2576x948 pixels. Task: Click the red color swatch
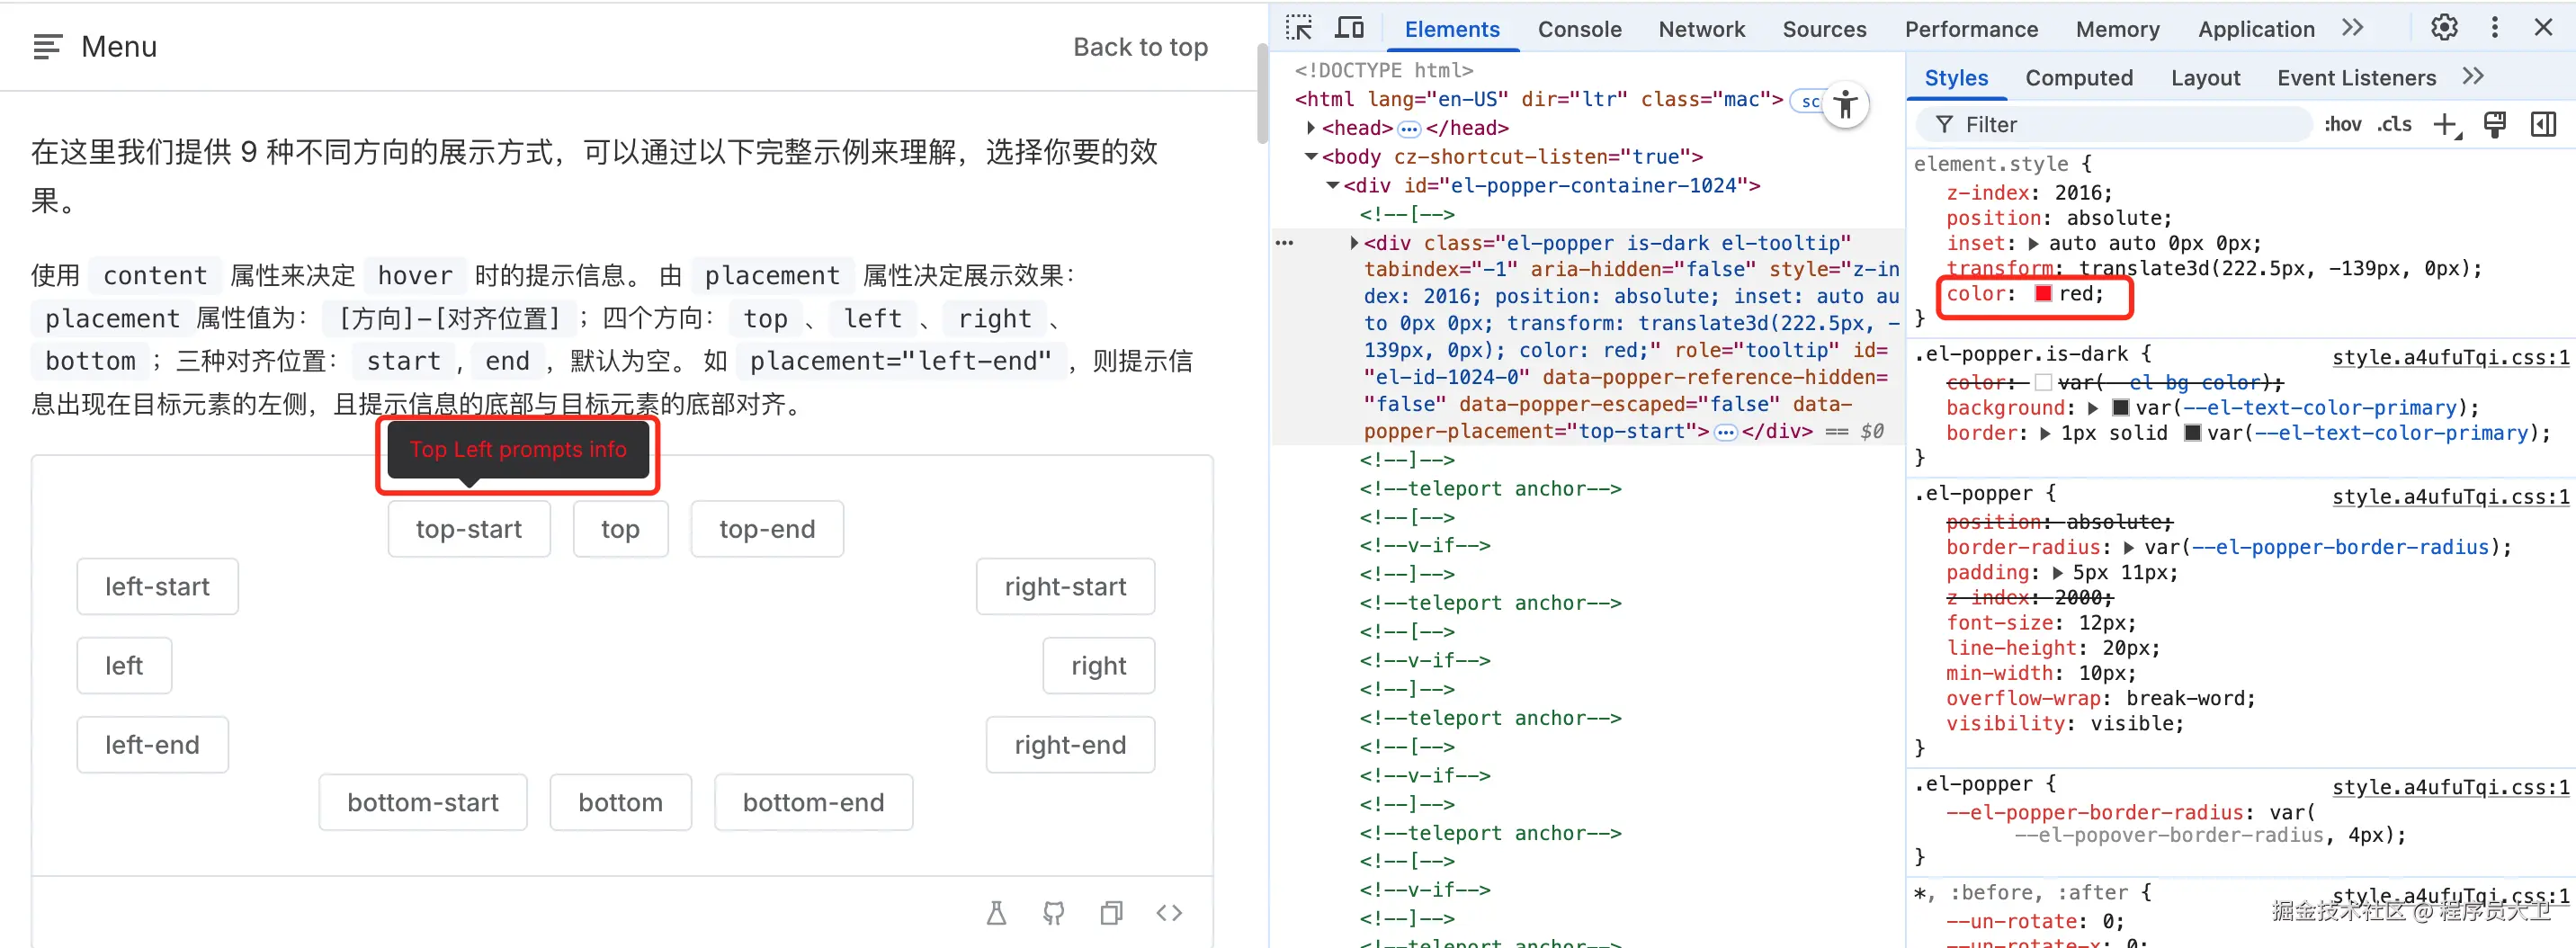point(2043,294)
